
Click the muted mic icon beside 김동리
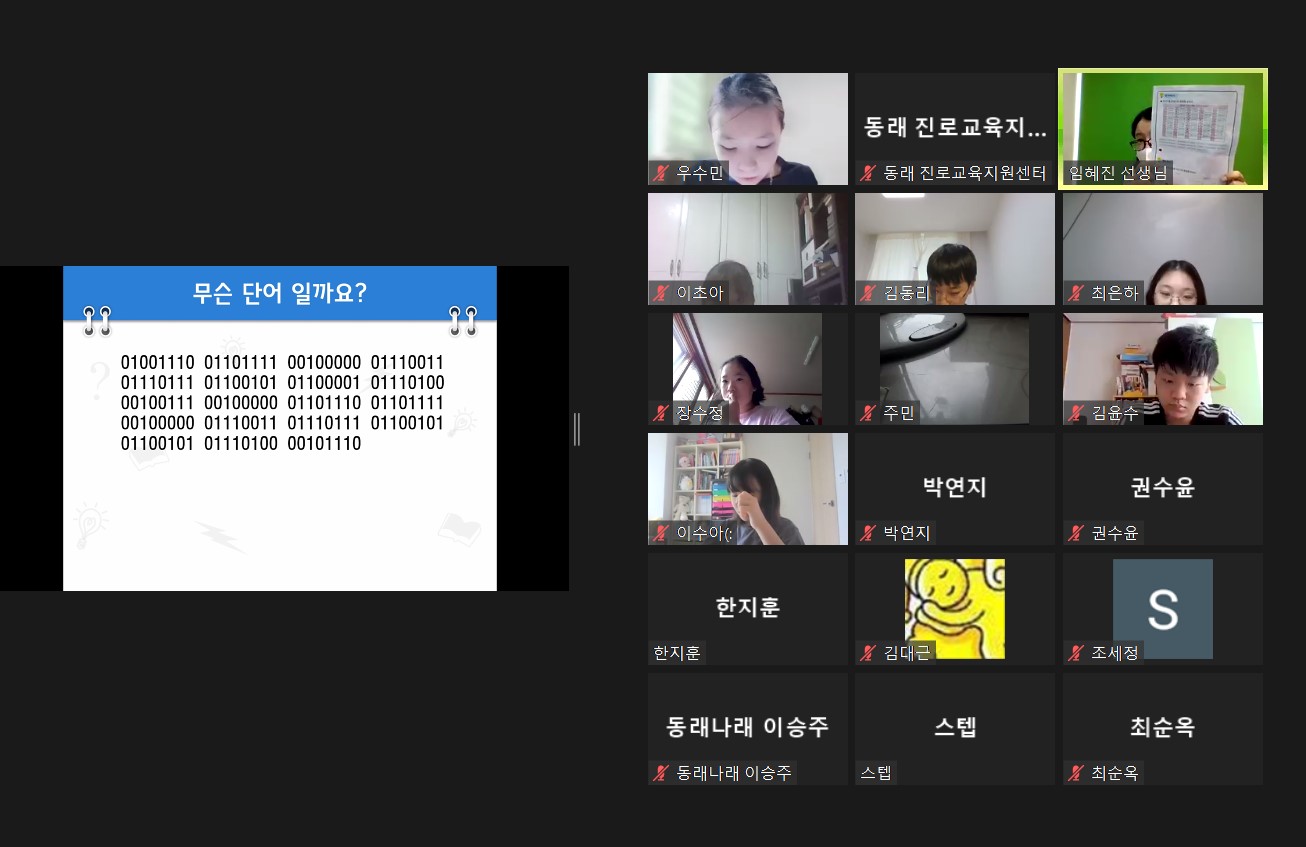coord(868,293)
